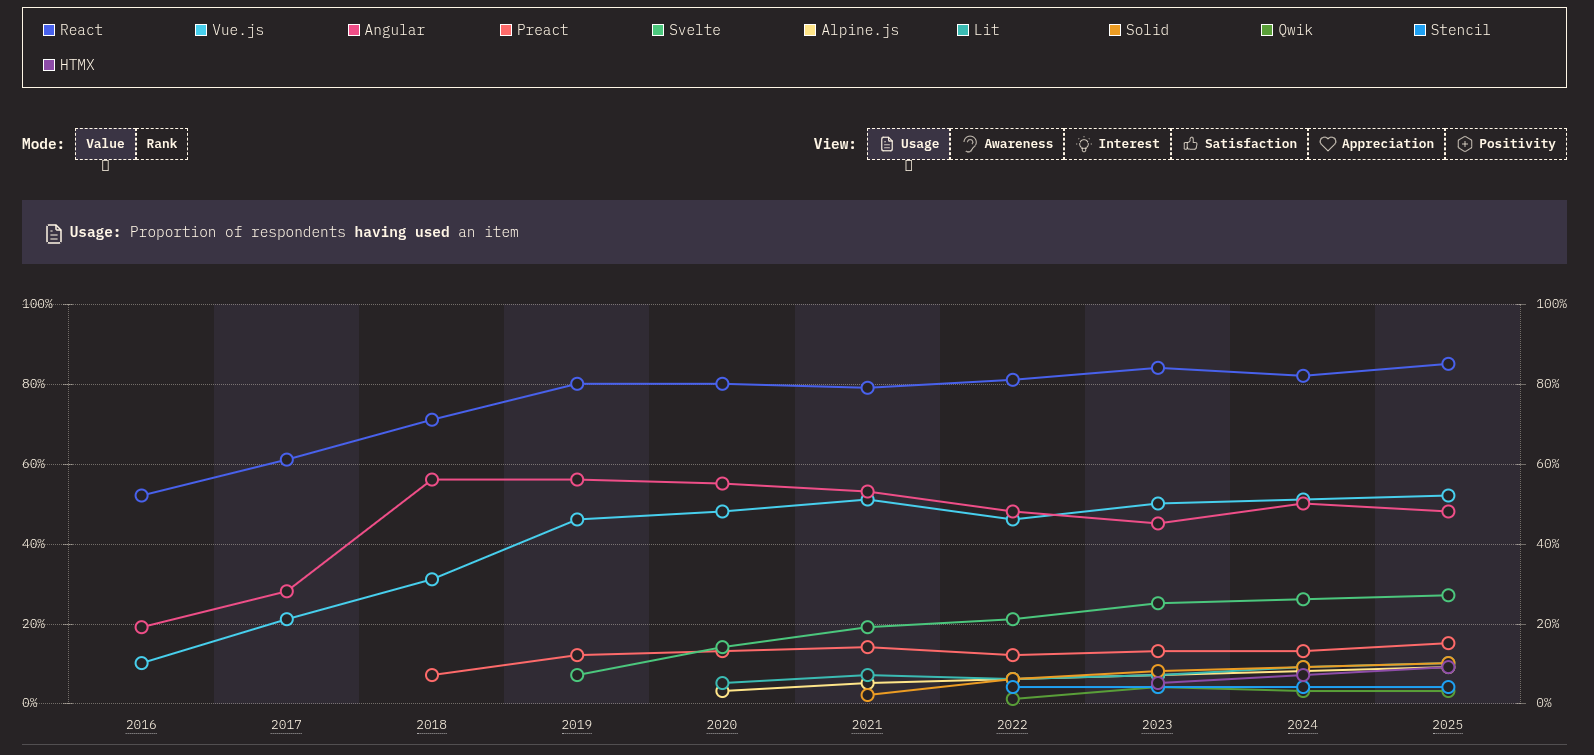The image size is (1594, 755).
Task: Click Alpine.js 2020 data point
Action: 722,691
